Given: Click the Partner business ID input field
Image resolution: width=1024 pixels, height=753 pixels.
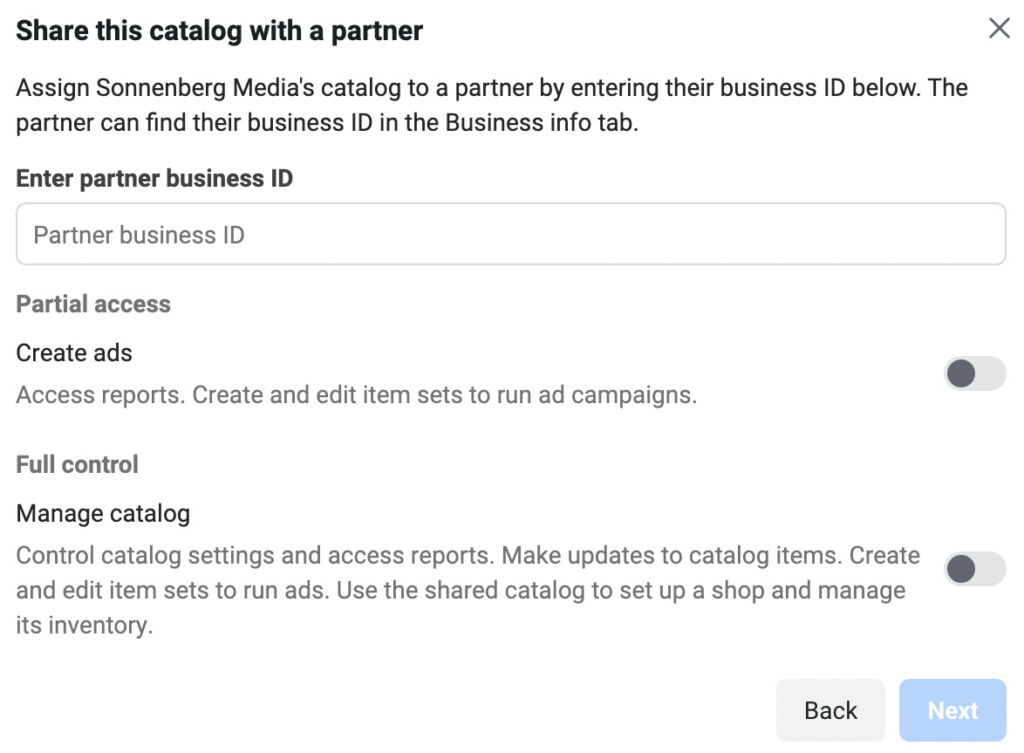Looking at the screenshot, I should tap(510, 233).
